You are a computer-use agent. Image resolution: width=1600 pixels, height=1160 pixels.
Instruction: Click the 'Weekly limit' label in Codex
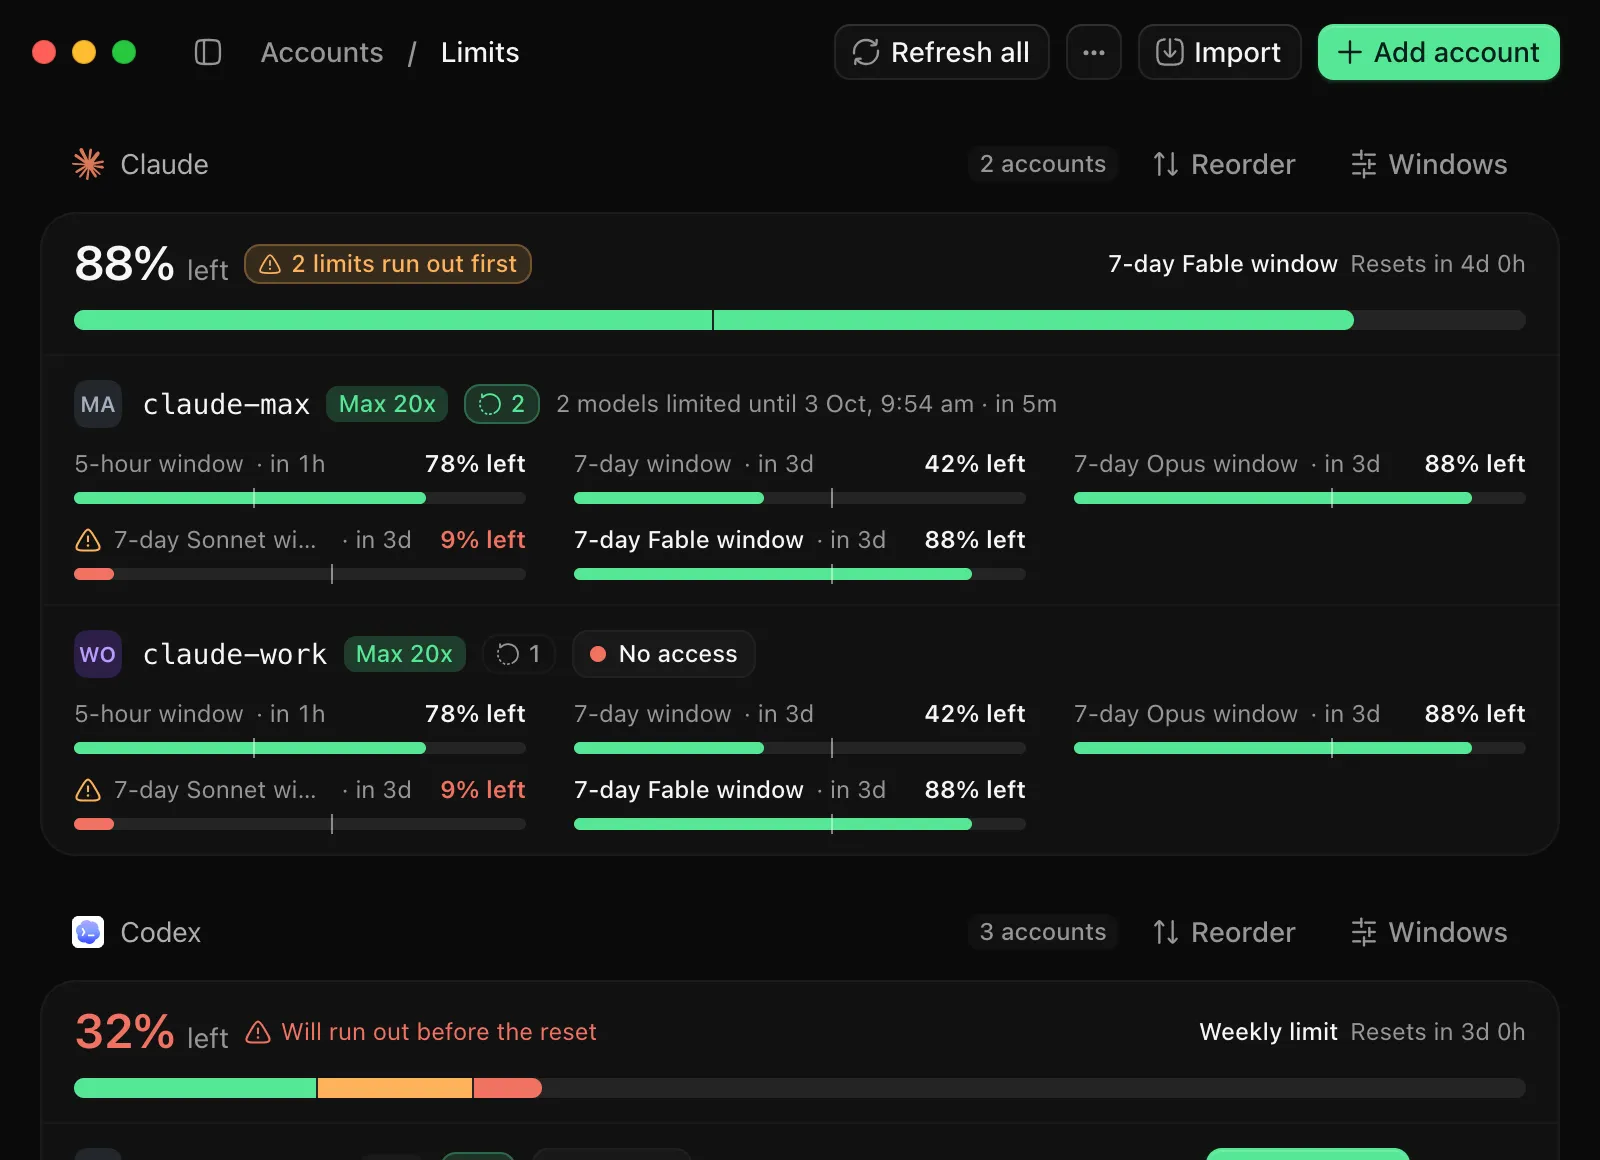(x=1268, y=1032)
